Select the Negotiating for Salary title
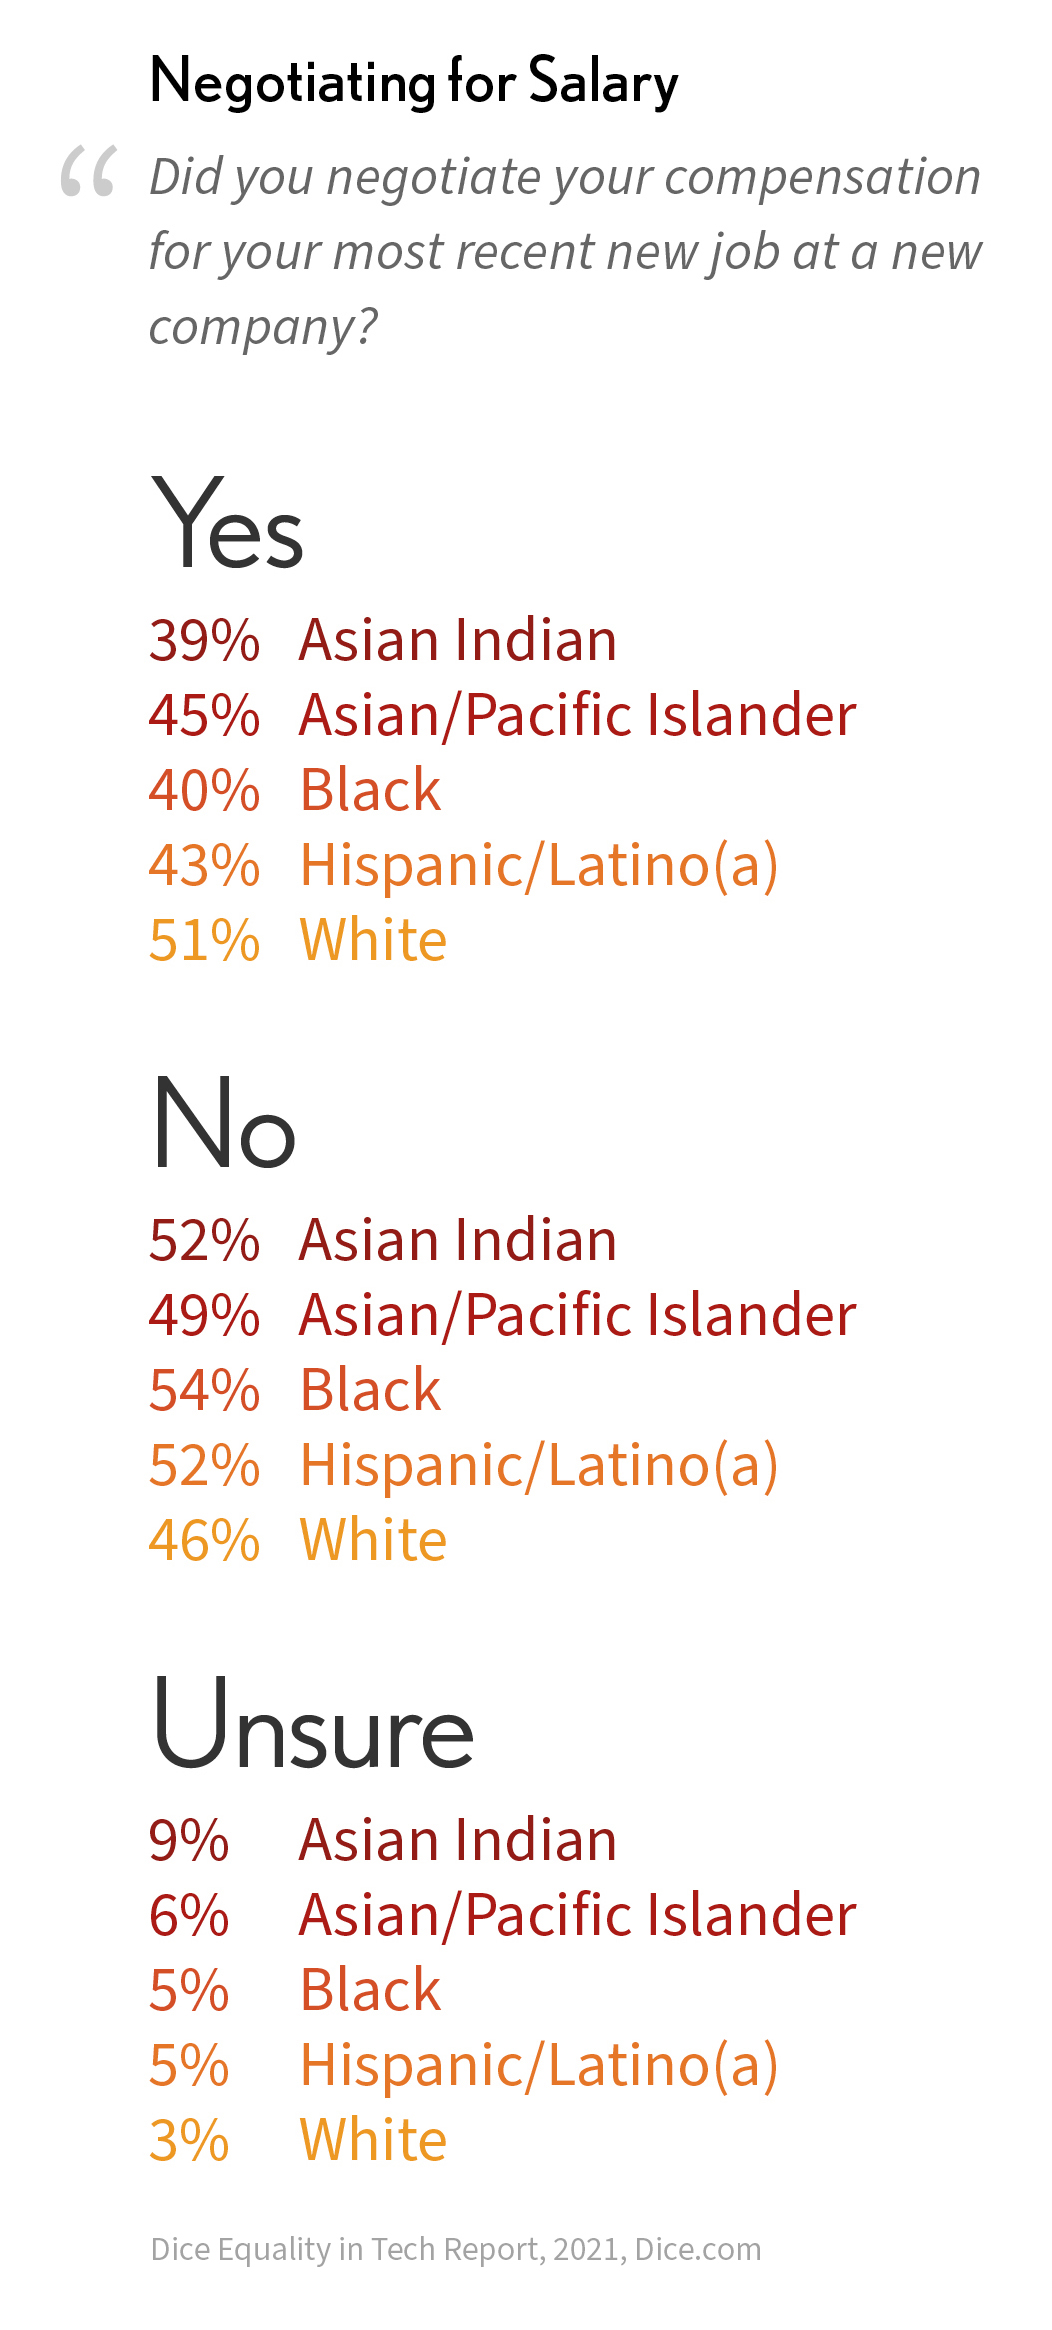This screenshot has width=1052, height=2330. click(x=414, y=82)
